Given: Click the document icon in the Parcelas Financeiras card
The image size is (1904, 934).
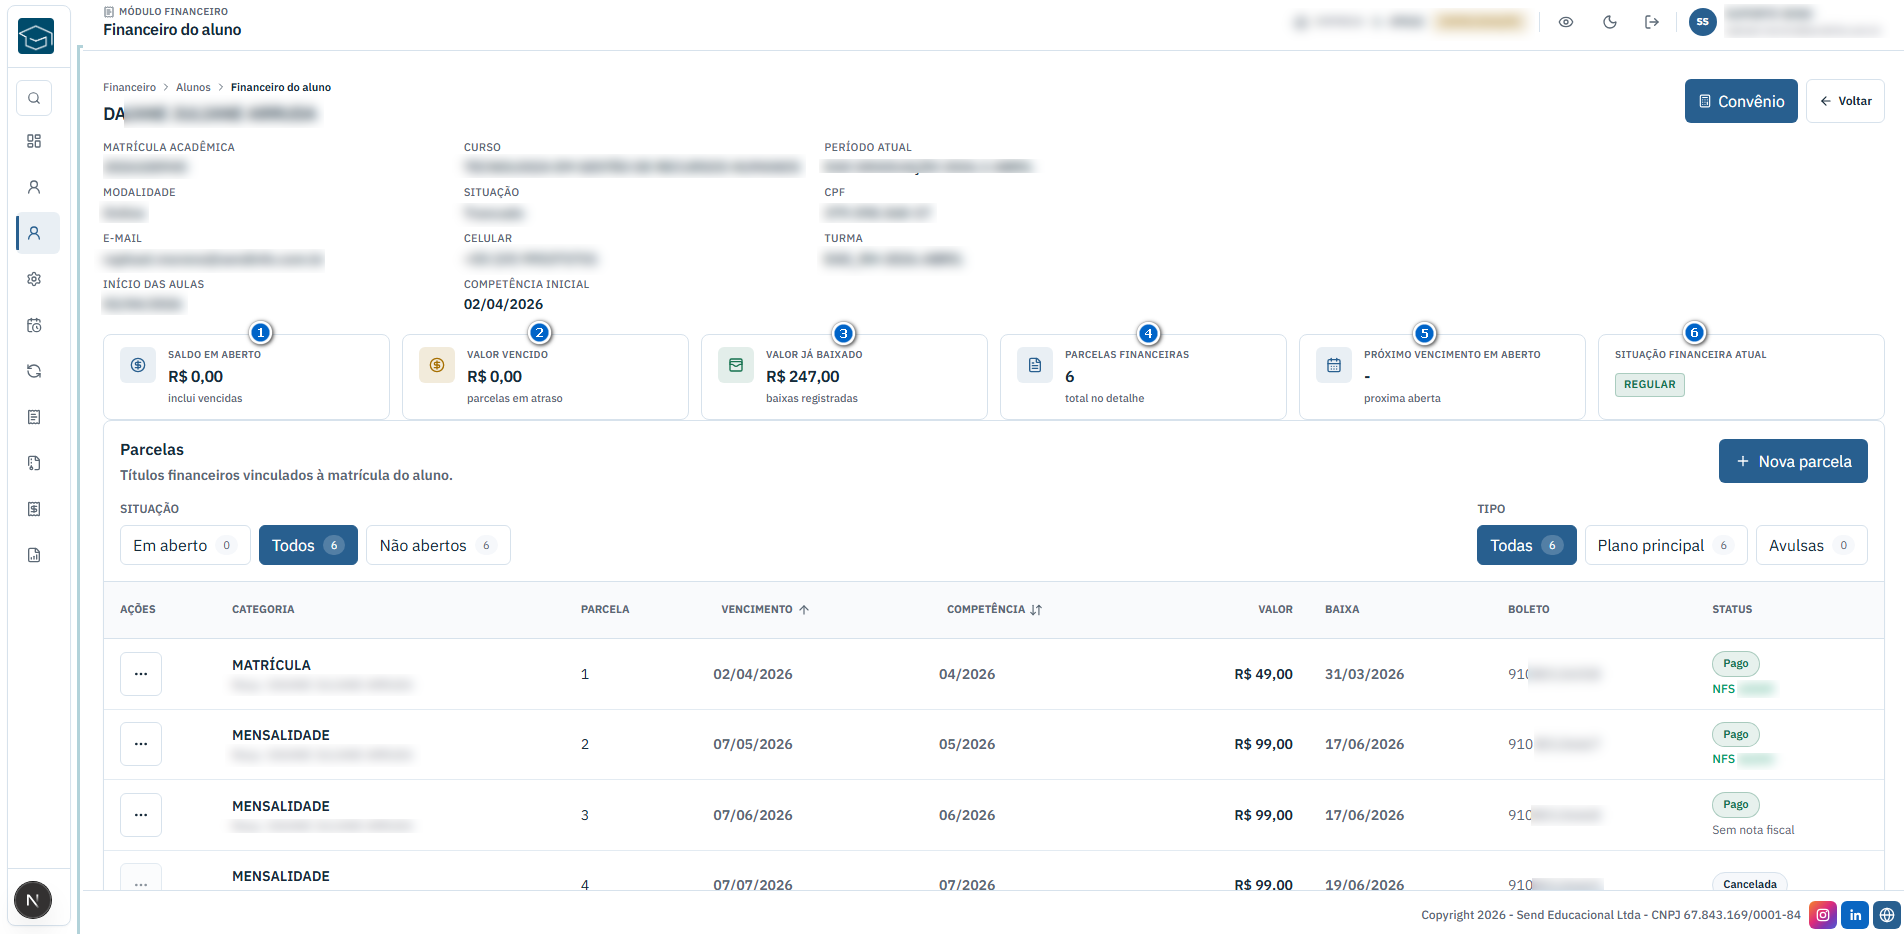Looking at the screenshot, I should pyautogui.click(x=1035, y=365).
